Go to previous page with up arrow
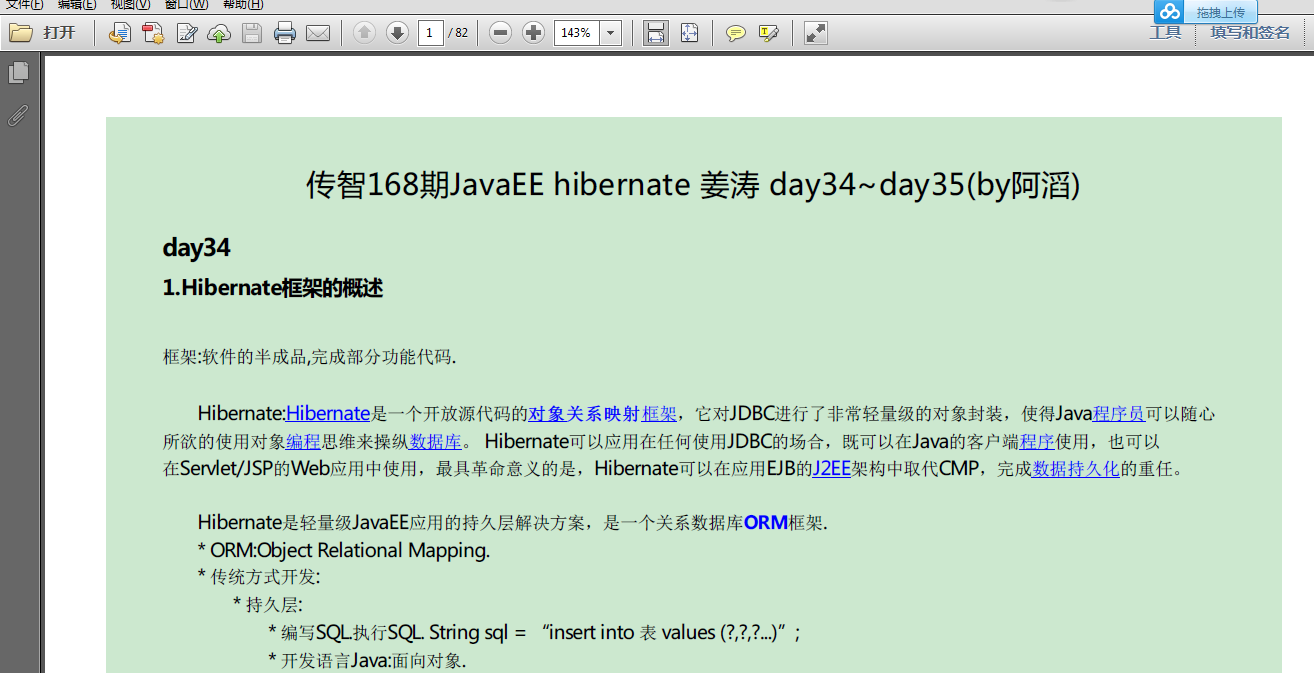Screen dimensions: 1314x673 pyautogui.click(x=365, y=33)
